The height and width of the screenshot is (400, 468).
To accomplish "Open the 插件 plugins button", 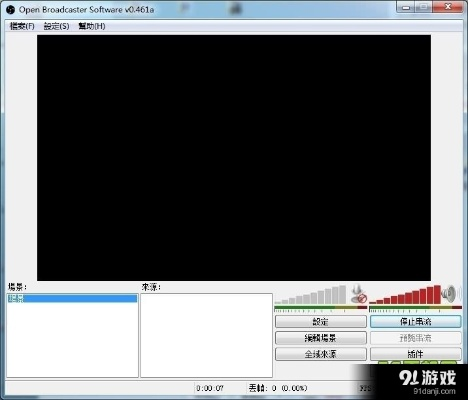I will coord(416,354).
